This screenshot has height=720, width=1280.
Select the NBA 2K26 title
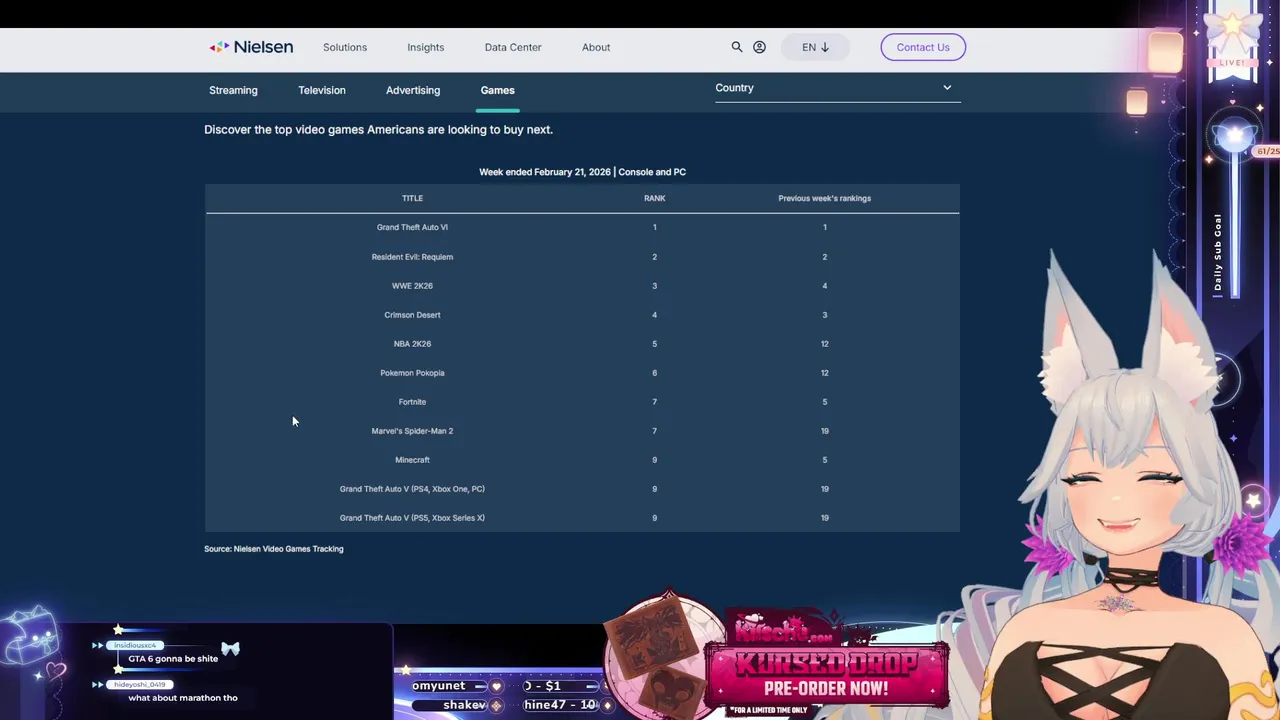tap(412, 344)
